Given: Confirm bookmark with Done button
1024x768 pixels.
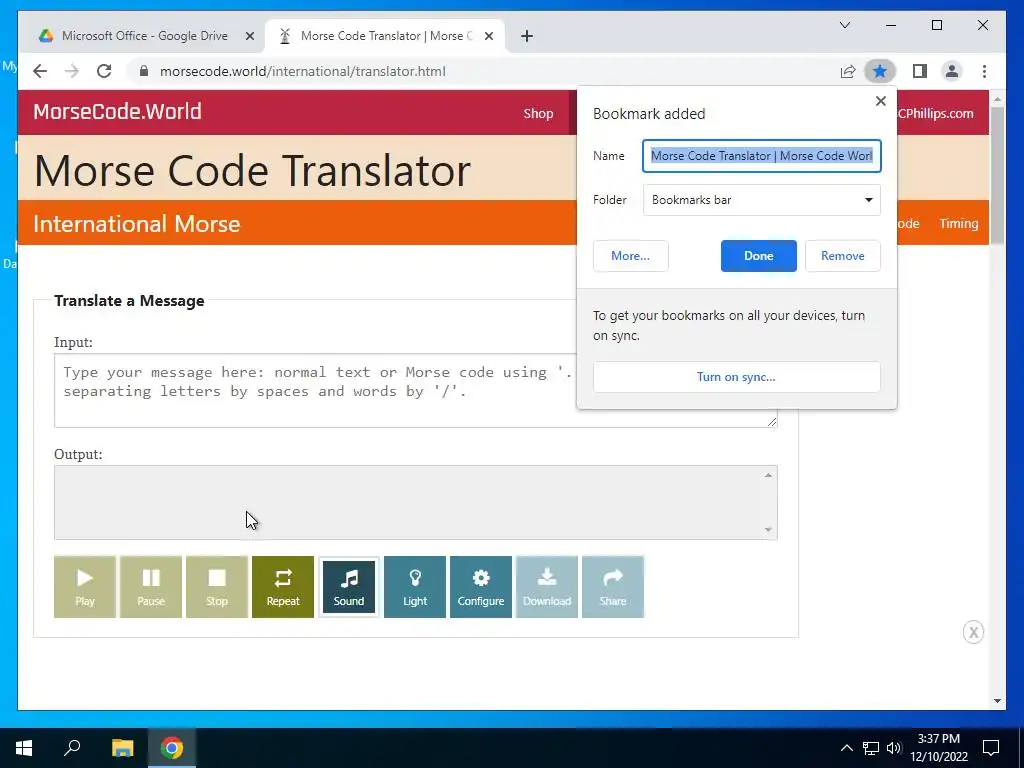Looking at the screenshot, I should tap(758, 256).
